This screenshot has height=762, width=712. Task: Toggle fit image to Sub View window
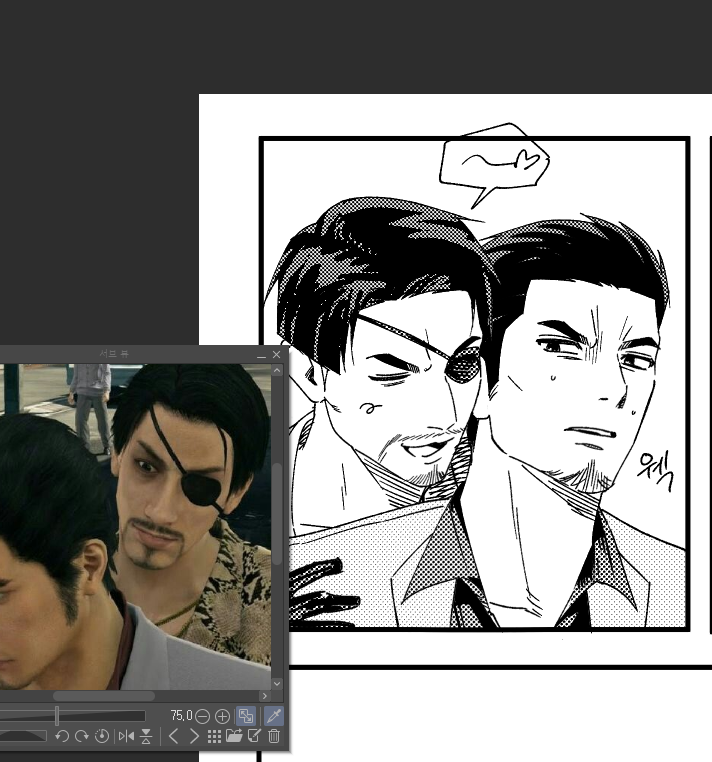pyautogui.click(x=246, y=716)
